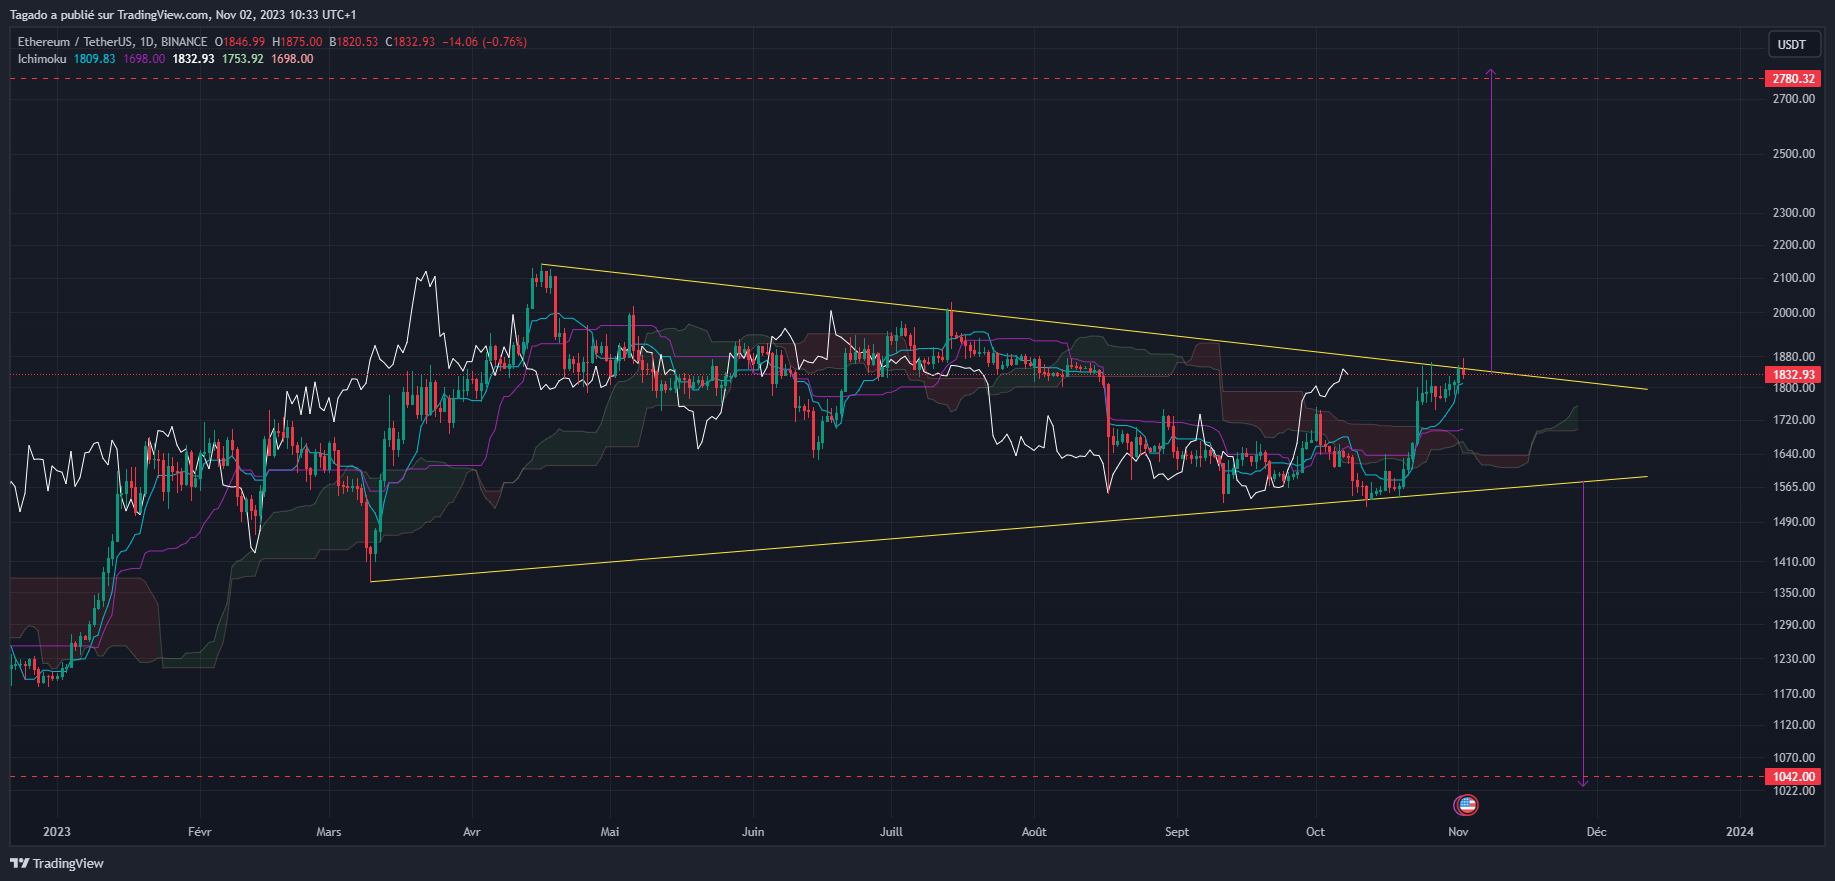Click the Ichimoku value 1809.83
The height and width of the screenshot is (881, 1835).
pyautogui.click(x=95, y=59)
